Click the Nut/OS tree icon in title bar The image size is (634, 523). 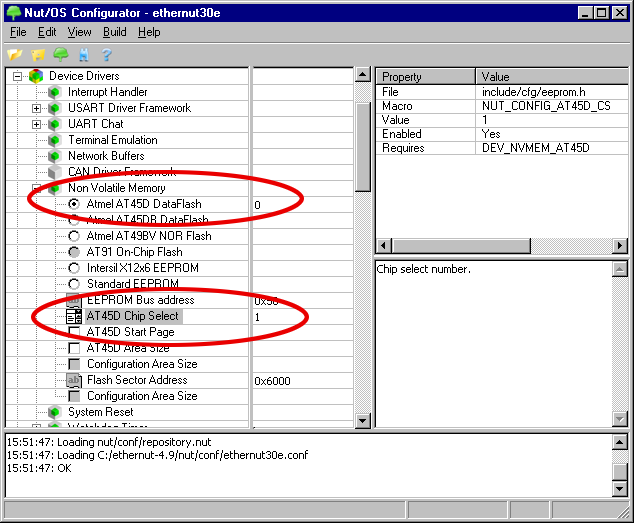pyautogui.click(x=14, y=13)
